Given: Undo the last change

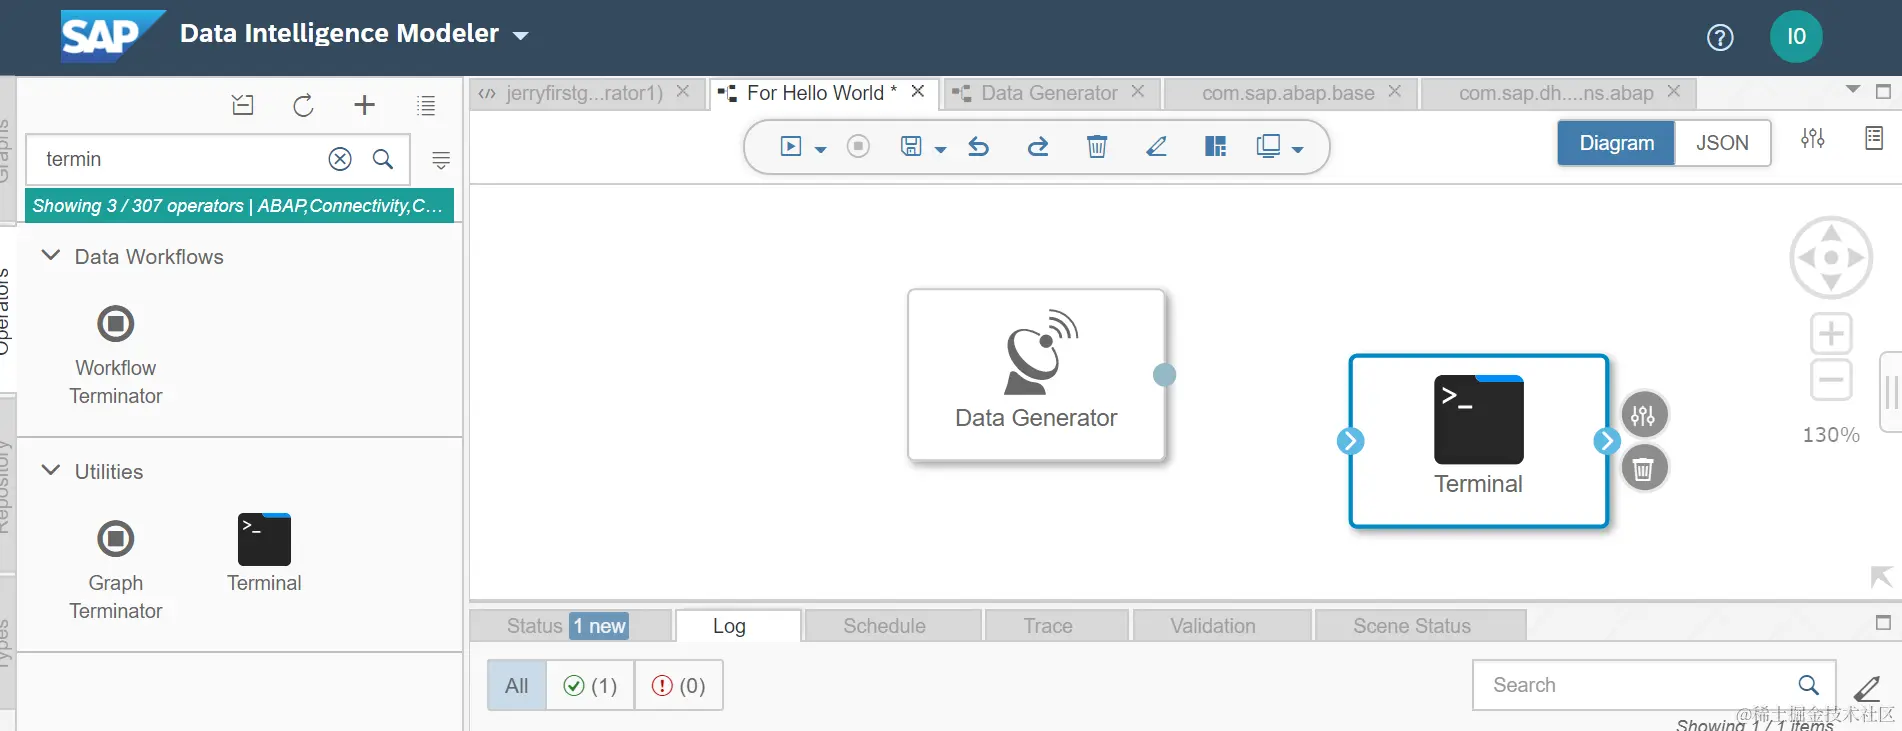Looking at the screenshot, I should tap(979, 147).
